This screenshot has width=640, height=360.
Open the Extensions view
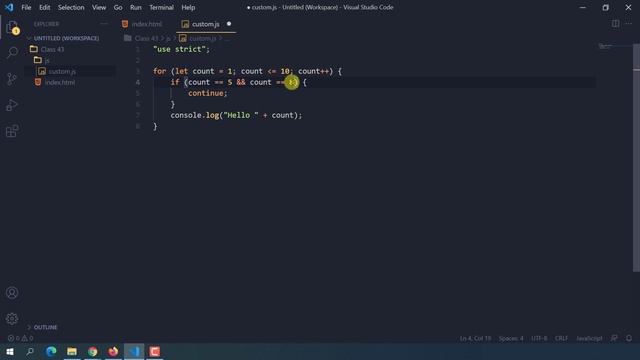[x=12, y=131]
